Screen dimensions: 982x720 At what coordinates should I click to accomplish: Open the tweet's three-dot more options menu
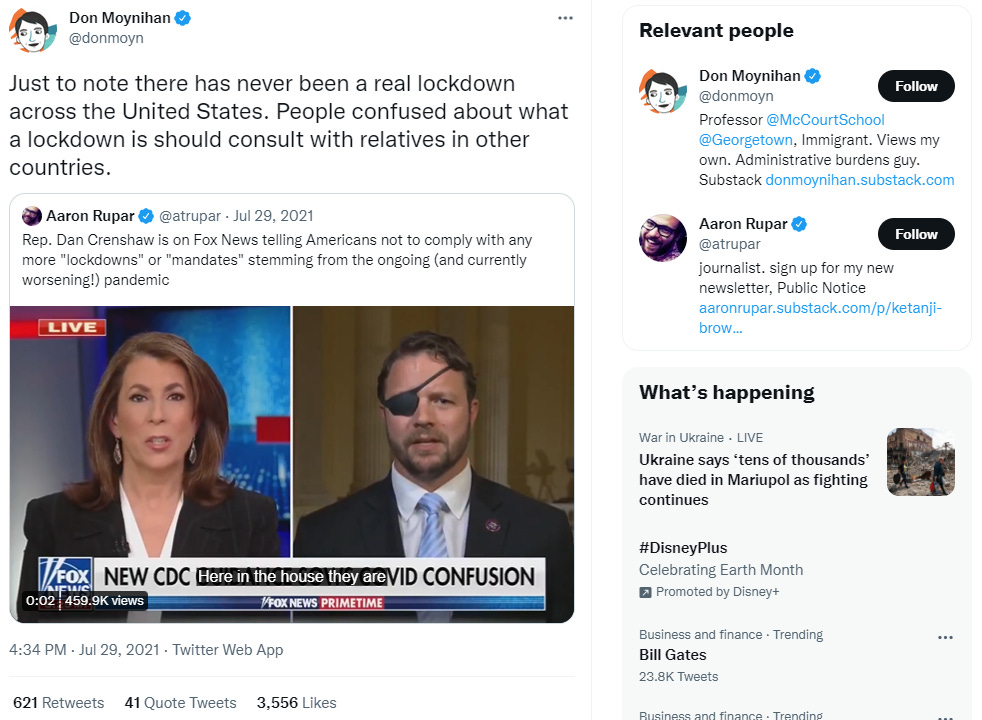point(565,18)
